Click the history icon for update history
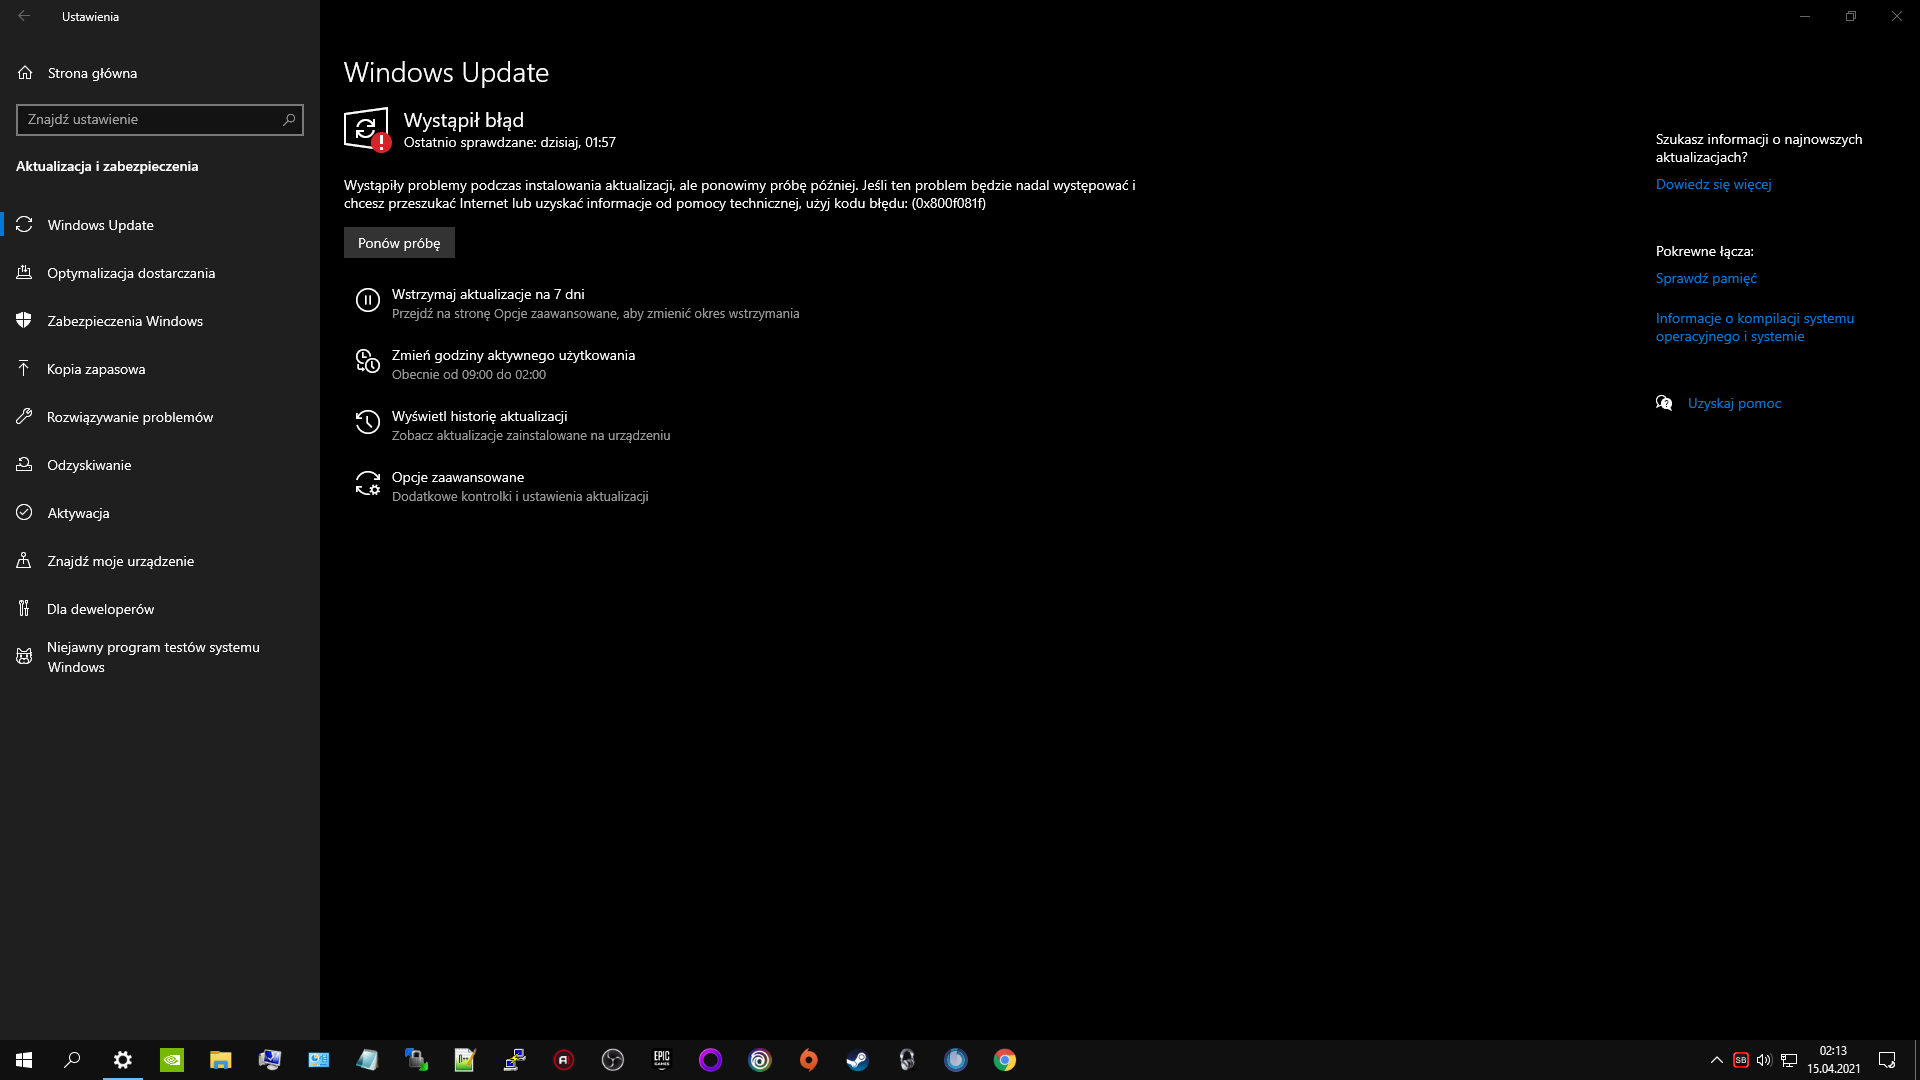Viewport: 1920px width, 1080px height. click(x=367, y=422)
